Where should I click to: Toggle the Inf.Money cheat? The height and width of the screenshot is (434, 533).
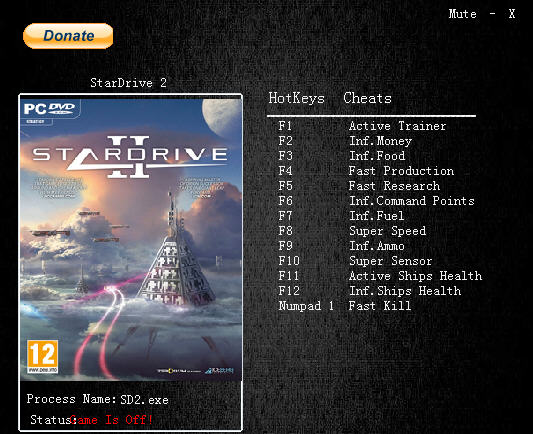pos(380,141)
